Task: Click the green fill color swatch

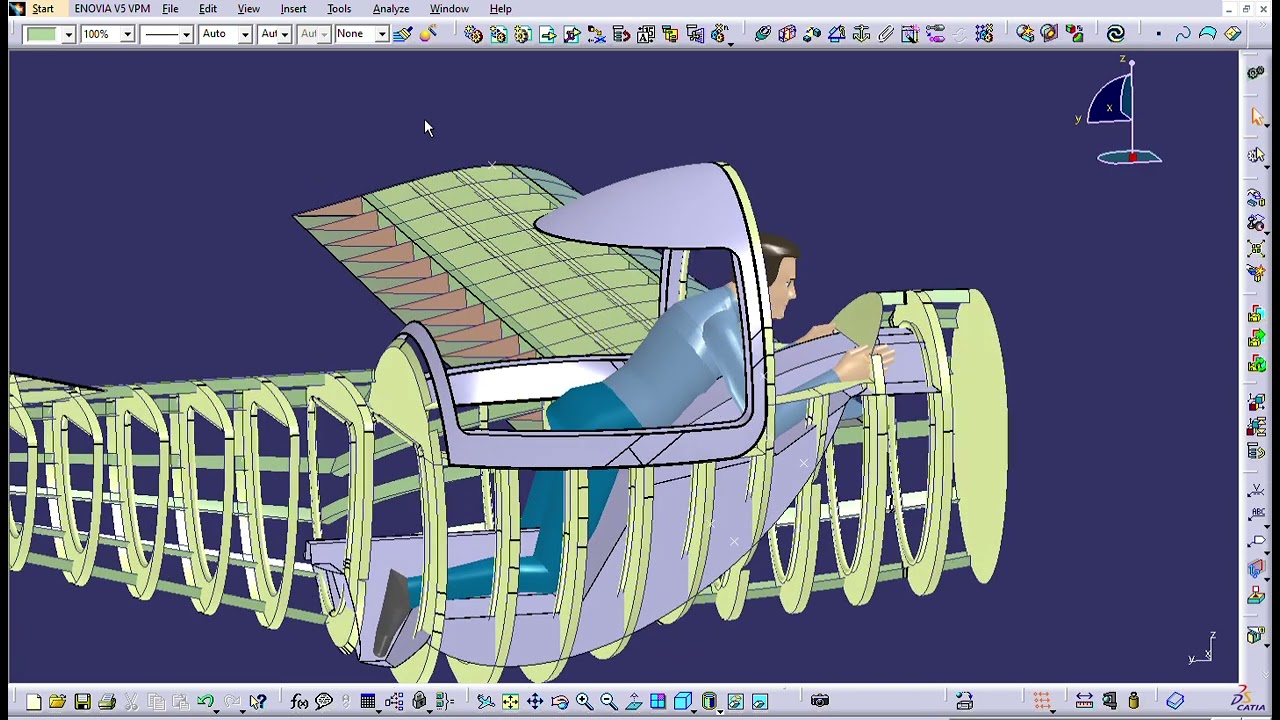Action: (42, 34)
